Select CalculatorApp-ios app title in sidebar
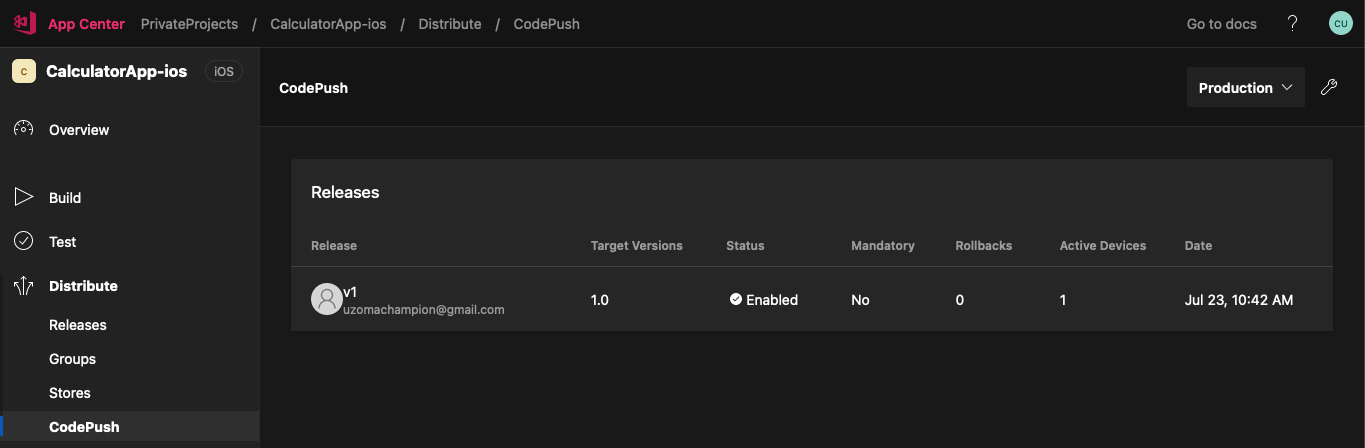Screen dimensions: 1365x448 (116, 71)
